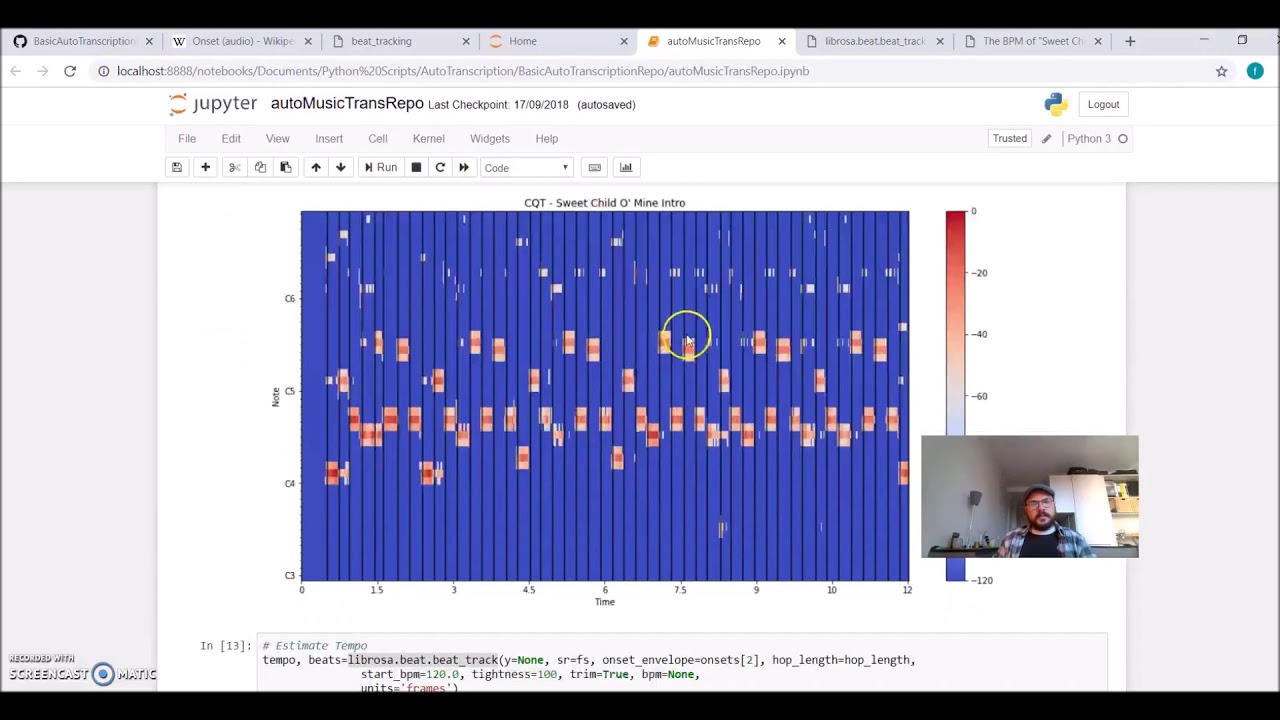Click inside the Estimate Tempo code cell
This screenshot has width=1280, height=720.
pyautogui.click(x=684, y=662)
